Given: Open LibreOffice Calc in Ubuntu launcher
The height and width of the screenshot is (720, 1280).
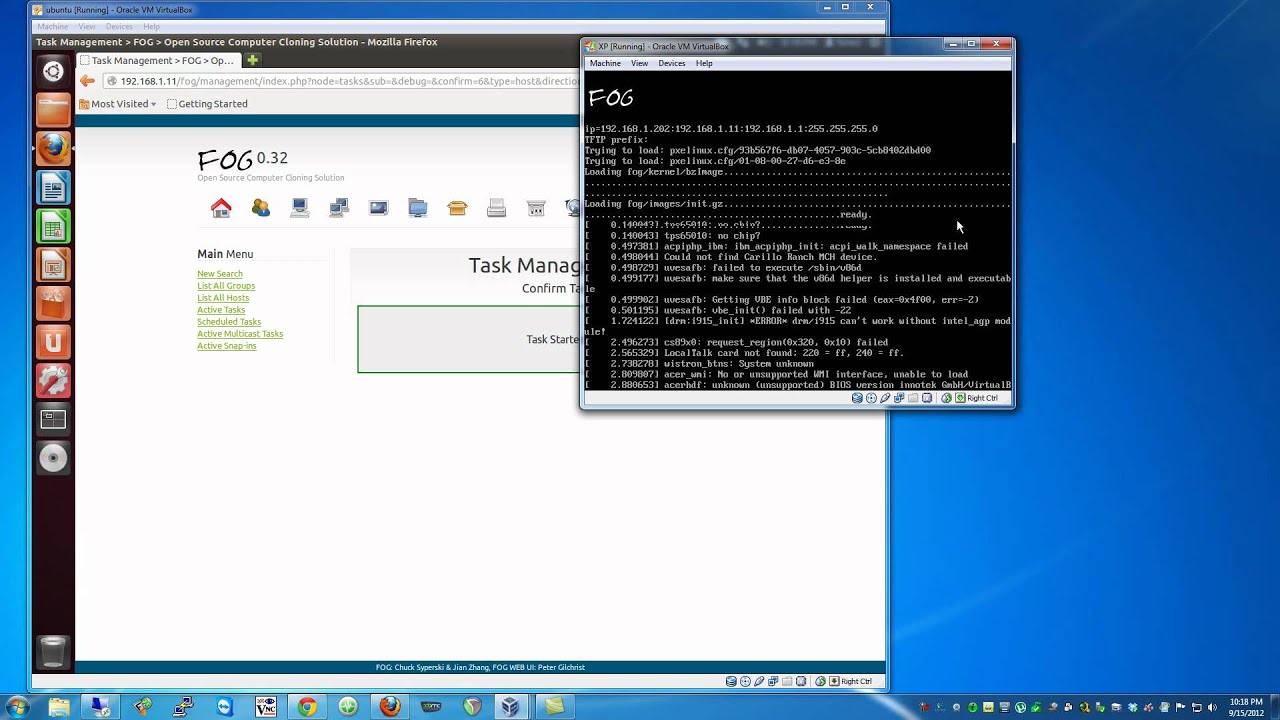Looking at the screenshot, I should (x=53, y=226).
